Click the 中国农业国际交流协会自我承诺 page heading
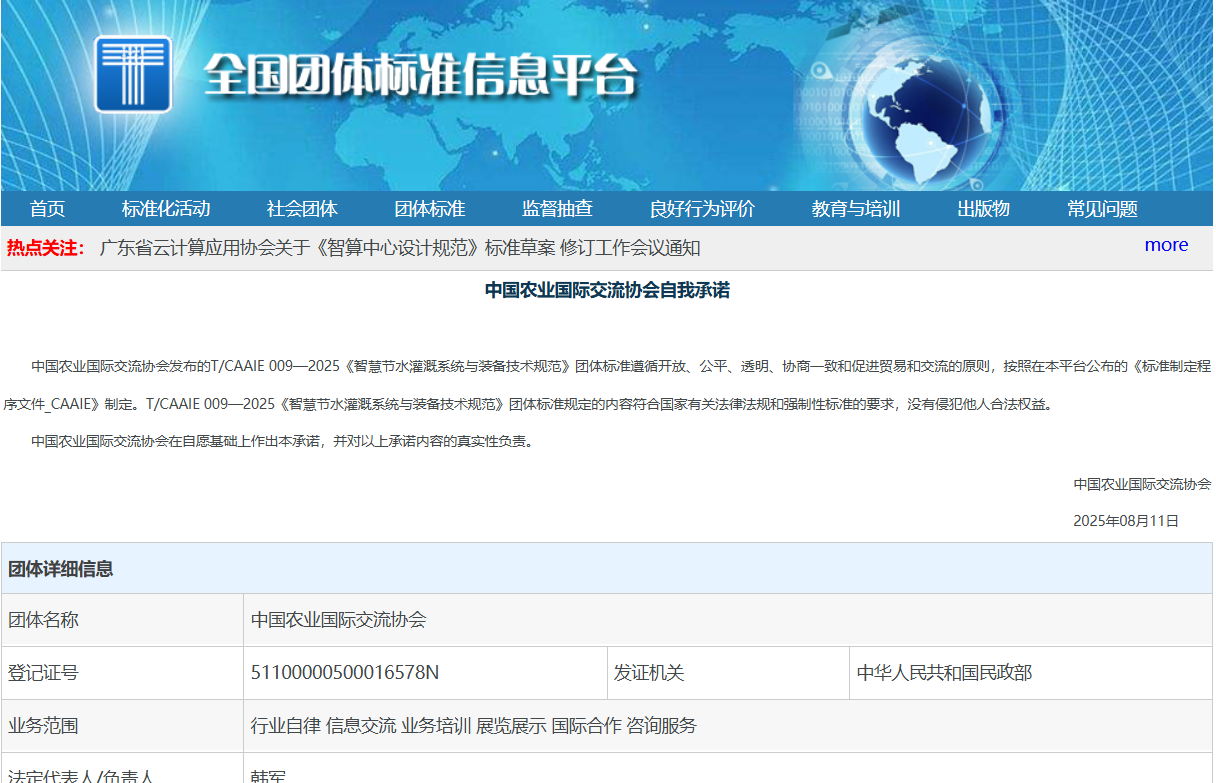 pos(607,290)
